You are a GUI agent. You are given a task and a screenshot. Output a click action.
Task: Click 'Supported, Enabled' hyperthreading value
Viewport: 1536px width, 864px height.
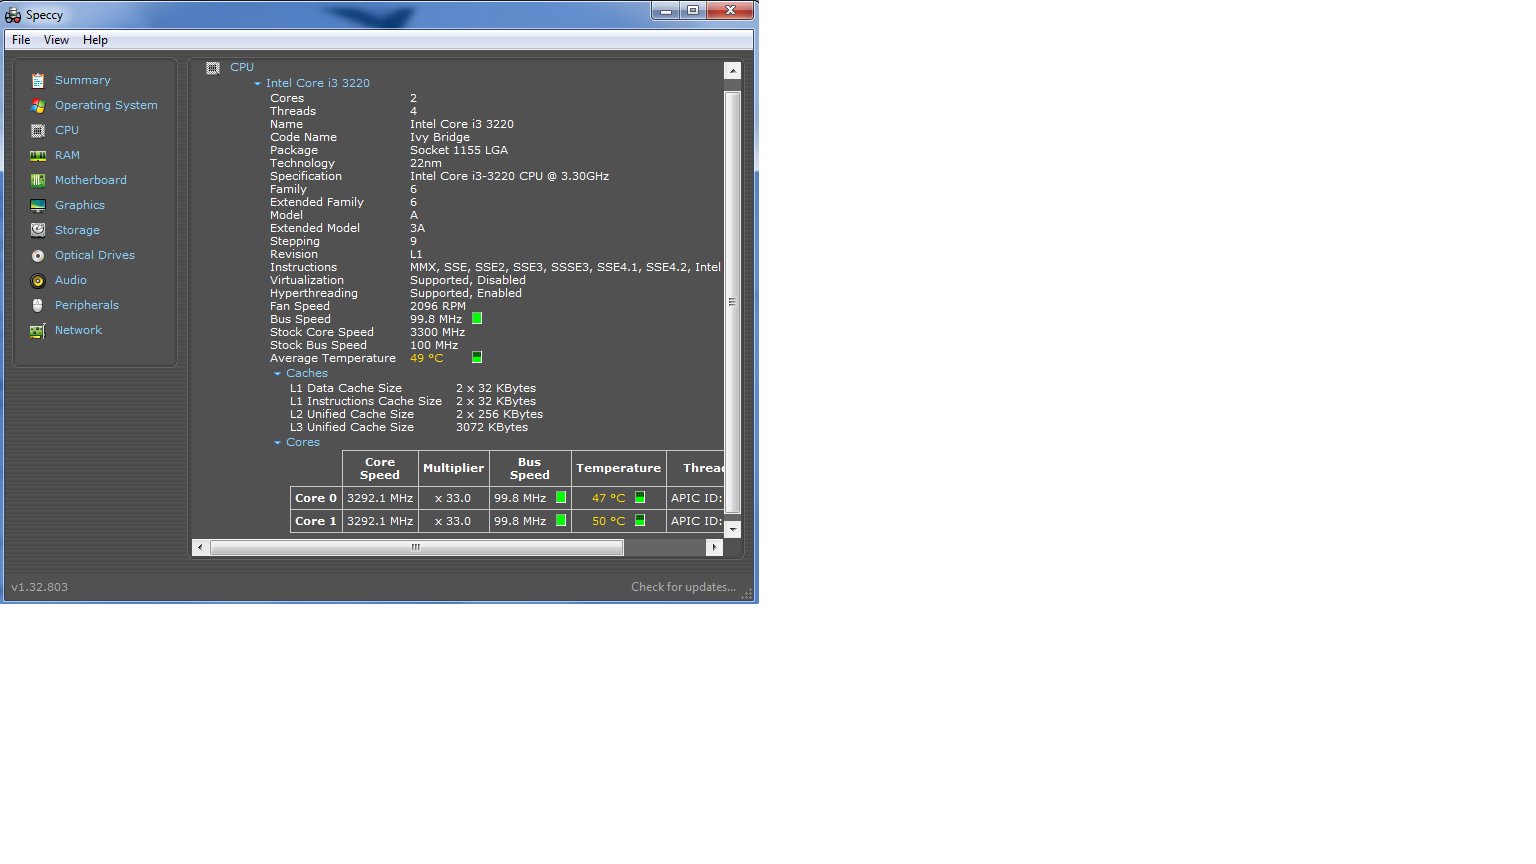466,293
